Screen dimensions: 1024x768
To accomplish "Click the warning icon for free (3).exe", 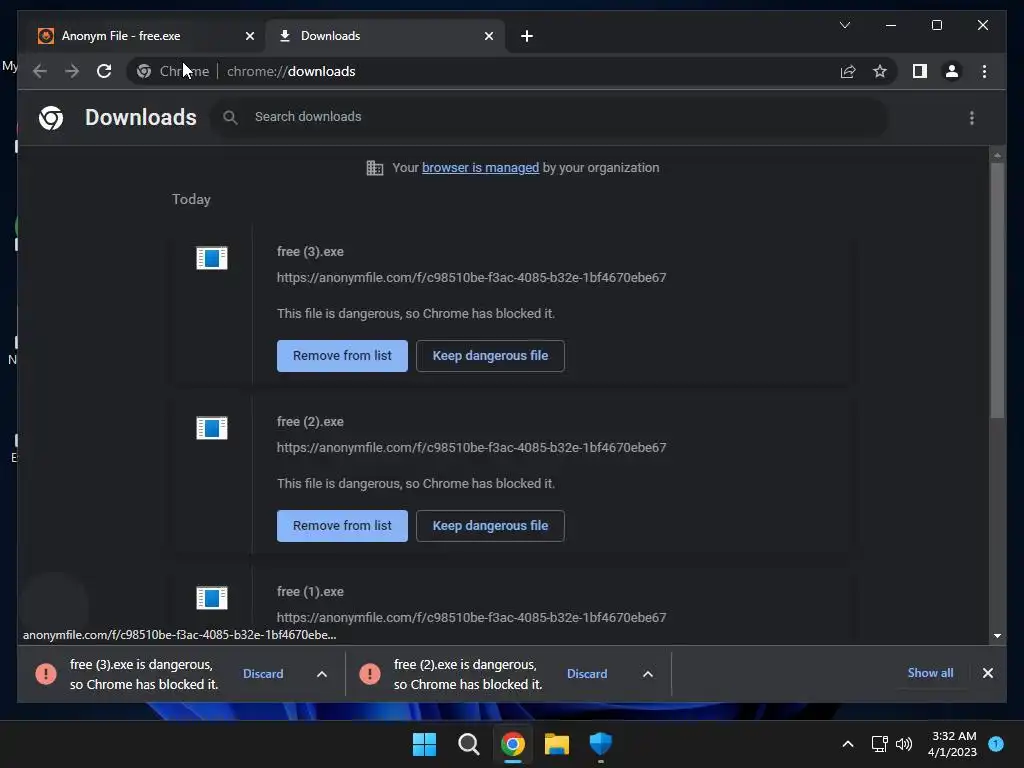I will [46, 674].
